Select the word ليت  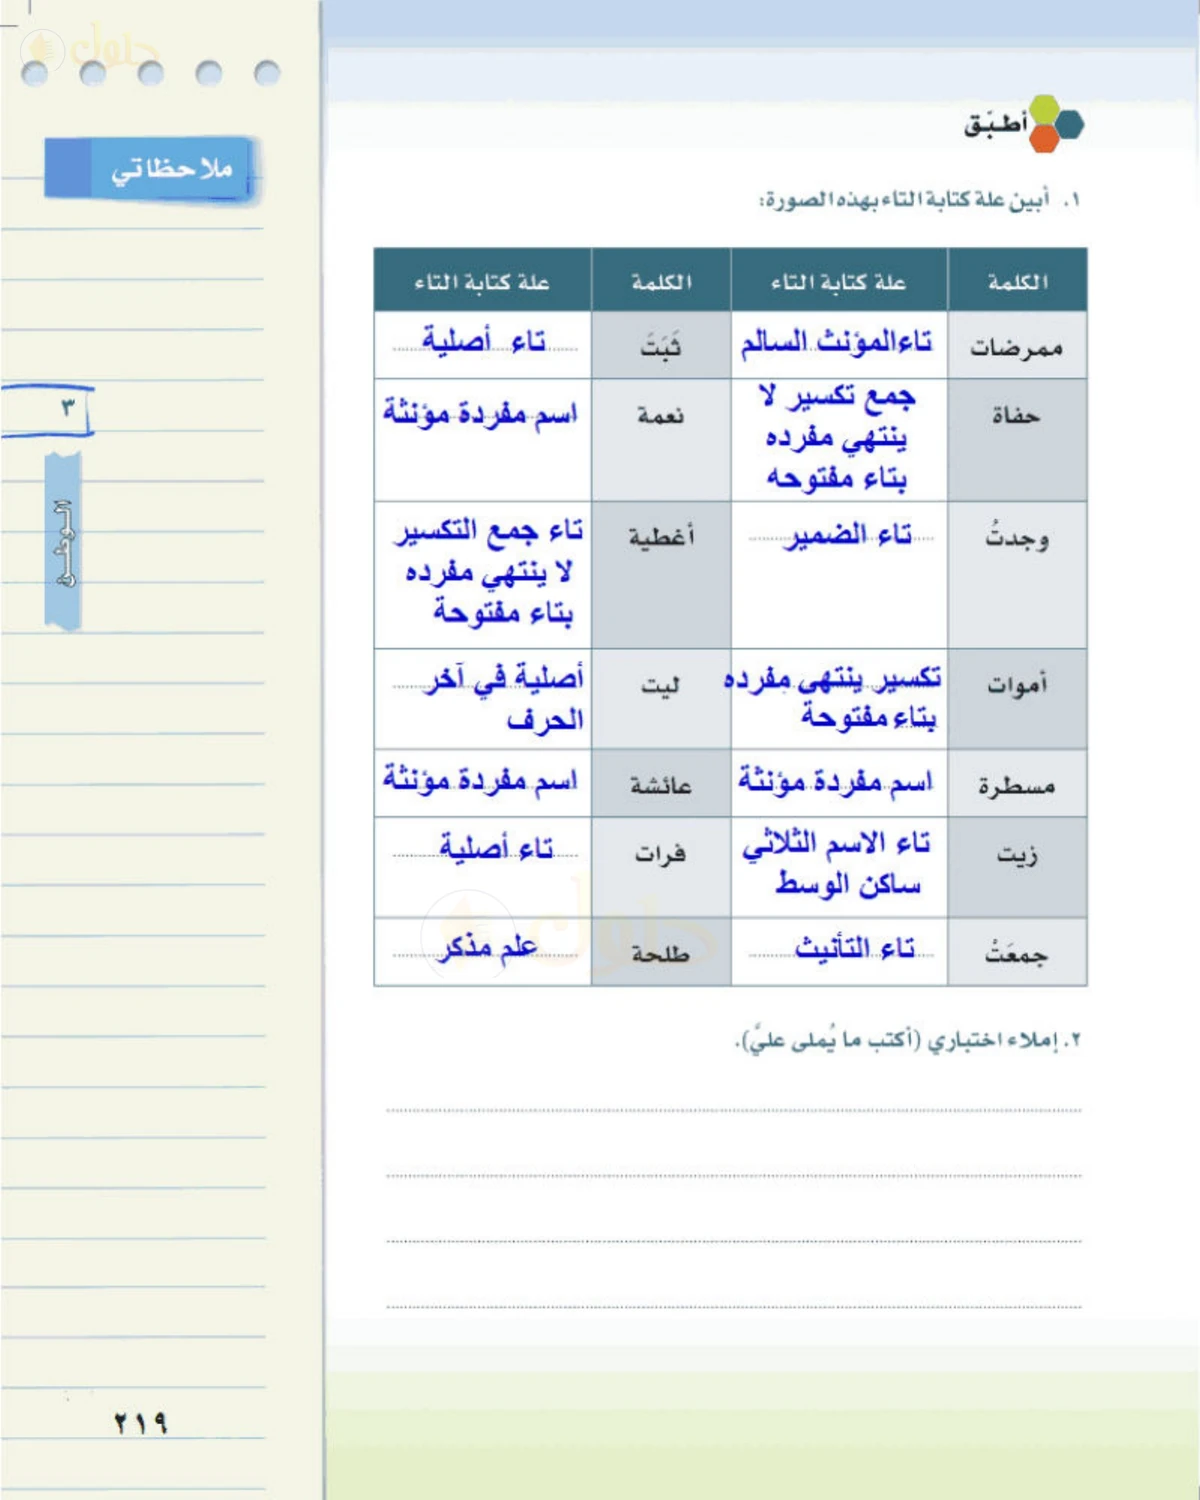pos(661,685)
